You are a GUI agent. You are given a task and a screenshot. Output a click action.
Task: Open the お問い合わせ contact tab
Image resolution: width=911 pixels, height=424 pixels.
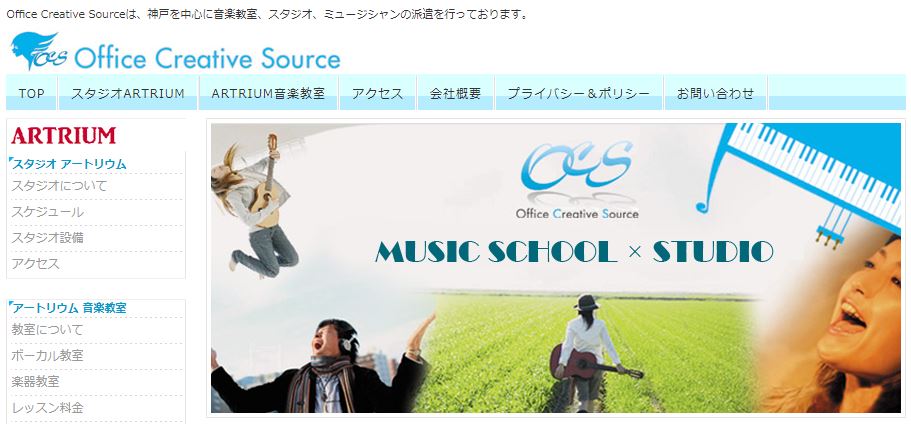[x=716, y=93]
